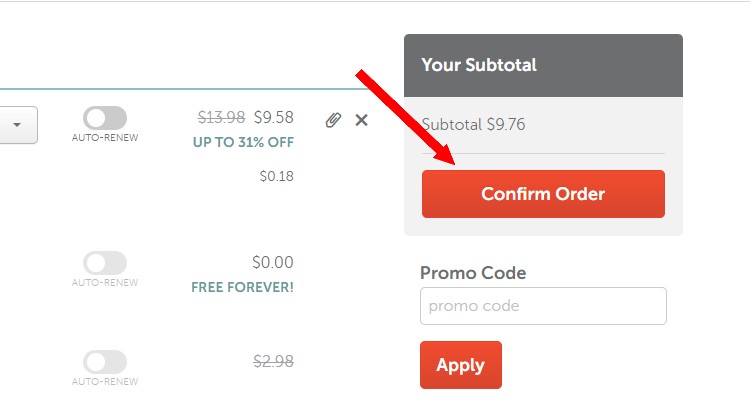This screenshot has height=408, width=750.
Task: Click AUTO-RENEW label under the $9.58 toggle
Action: coord(105,138)
